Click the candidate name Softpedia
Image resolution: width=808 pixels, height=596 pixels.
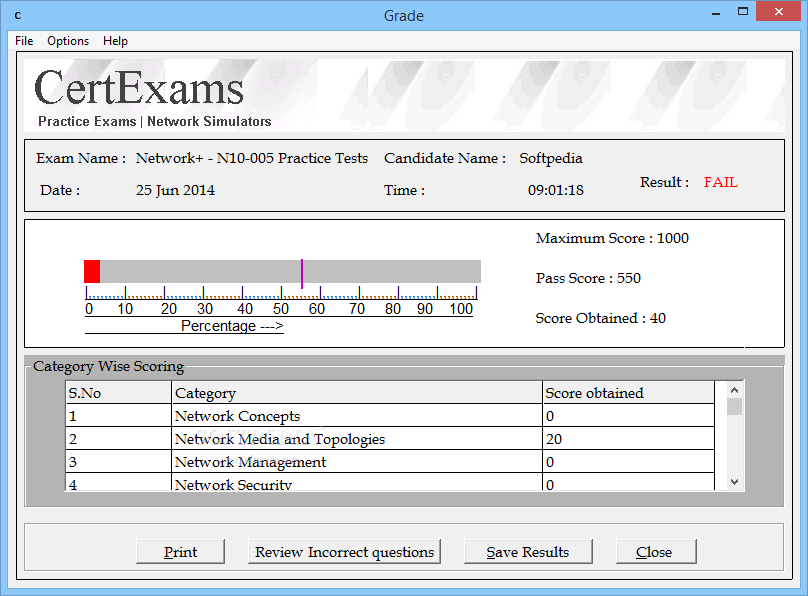coord(551,158)
